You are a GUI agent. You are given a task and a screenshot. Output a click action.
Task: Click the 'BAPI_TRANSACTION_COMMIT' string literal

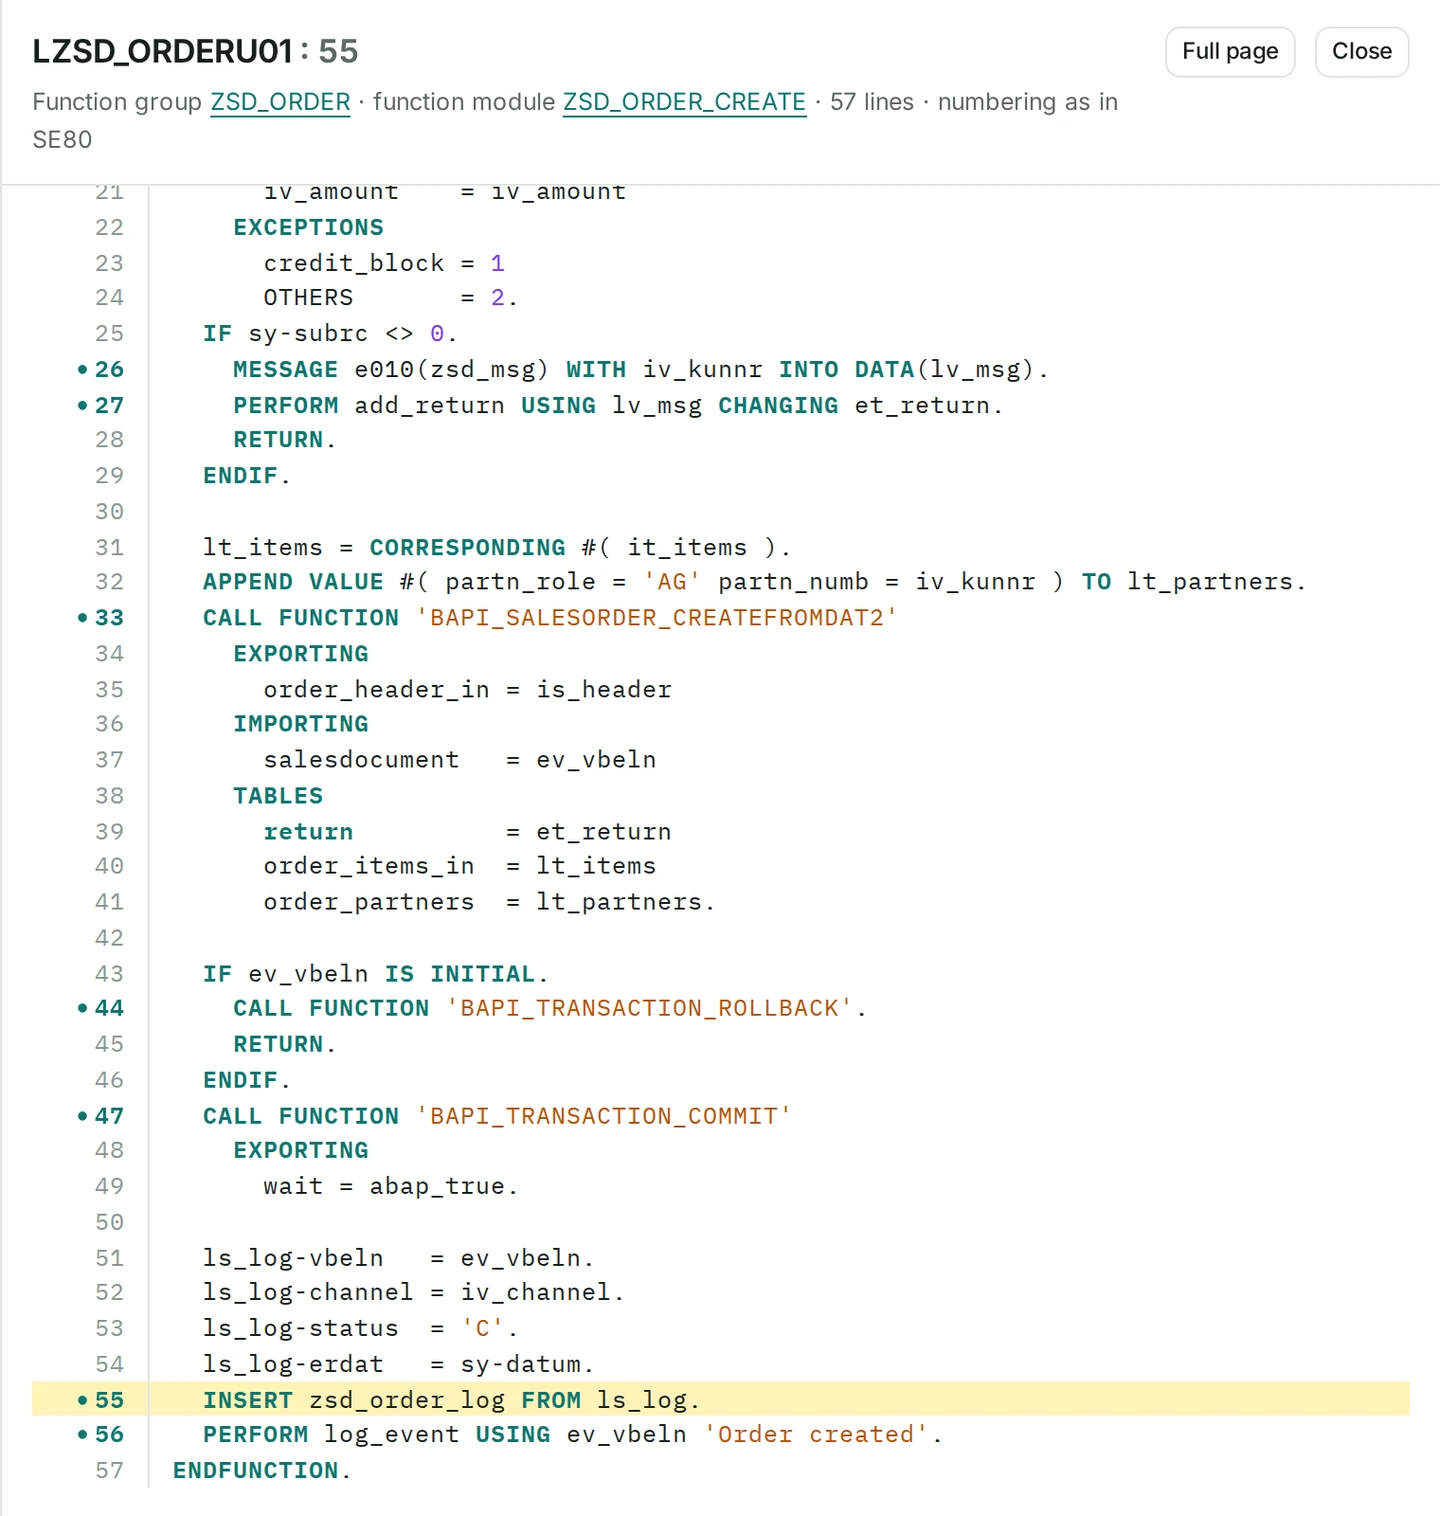pyautogui.click(x=603, y=1116)
